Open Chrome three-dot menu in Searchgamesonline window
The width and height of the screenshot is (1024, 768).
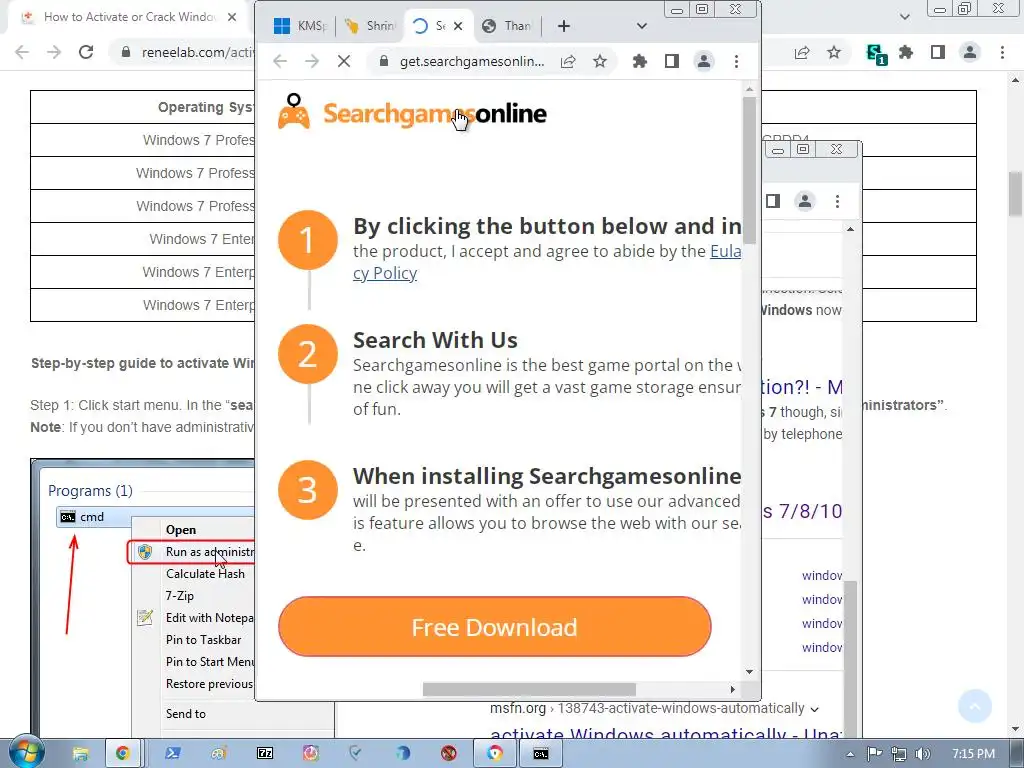[x=737, y=61]
